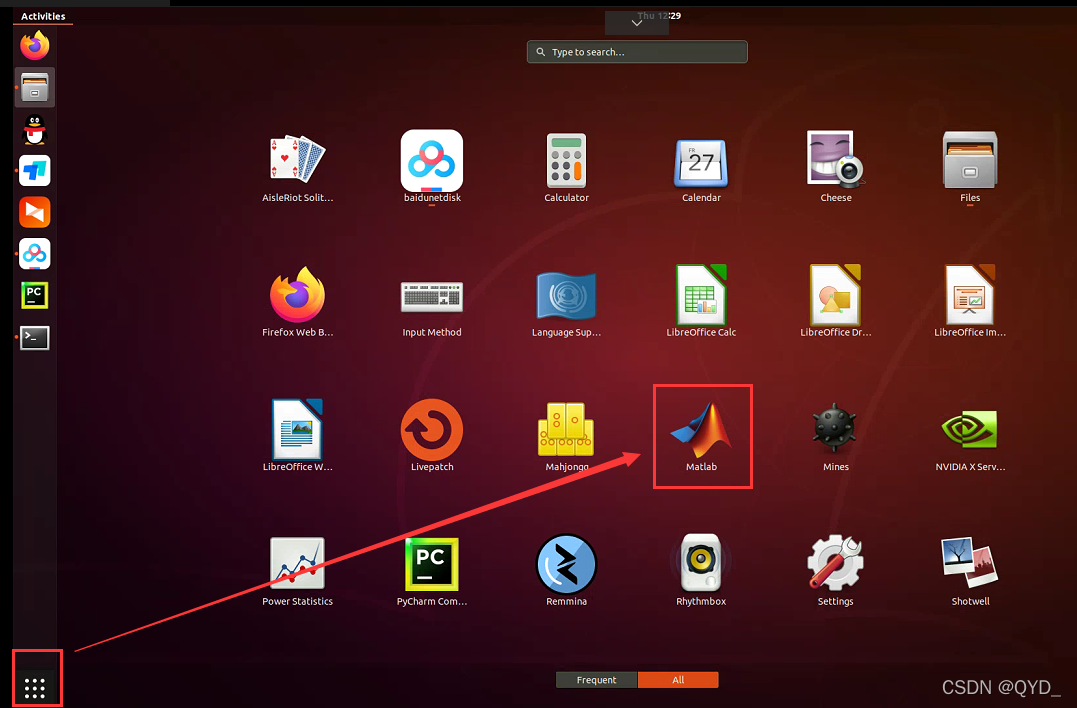Launch the terminal from the dock
1077x708 pixels.
coord(34,337)
